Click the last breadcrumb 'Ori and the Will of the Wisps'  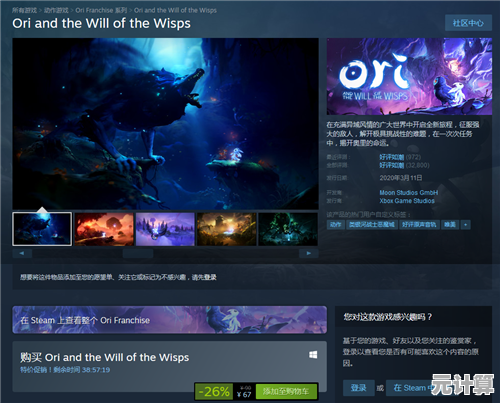tap(175, 10)
